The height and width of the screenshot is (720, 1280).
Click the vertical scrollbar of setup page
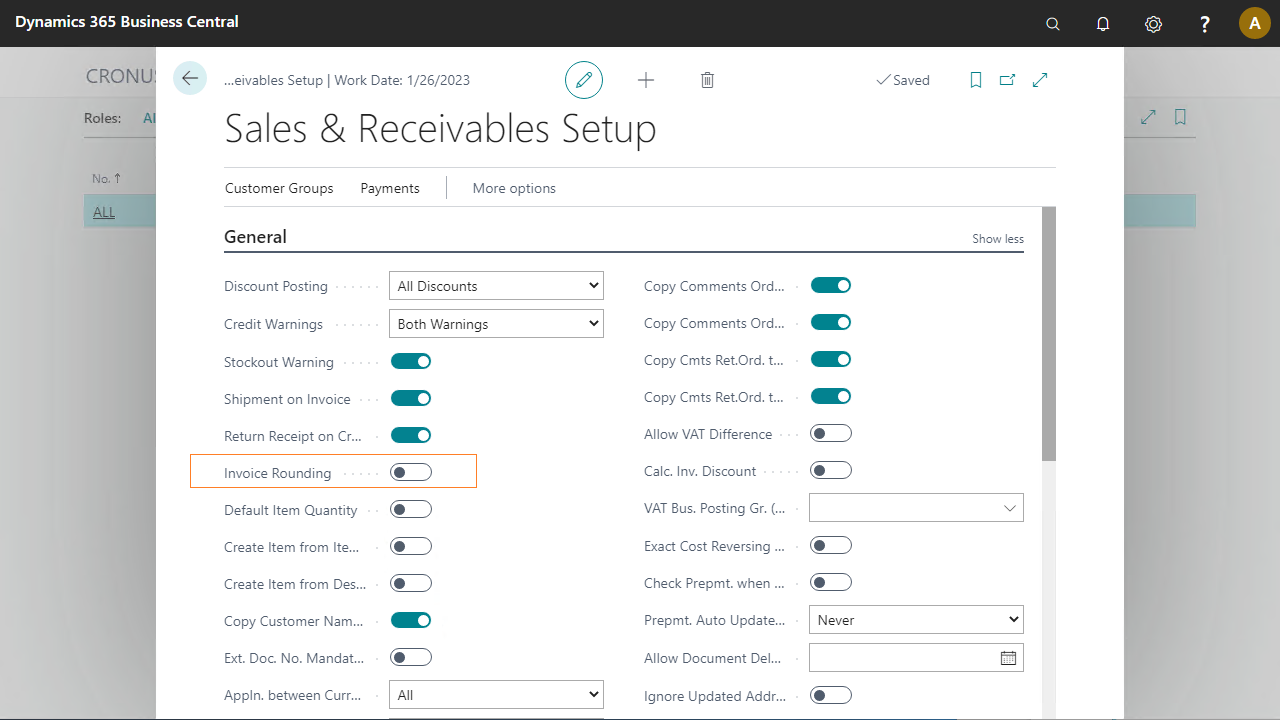click(1048, 334)
